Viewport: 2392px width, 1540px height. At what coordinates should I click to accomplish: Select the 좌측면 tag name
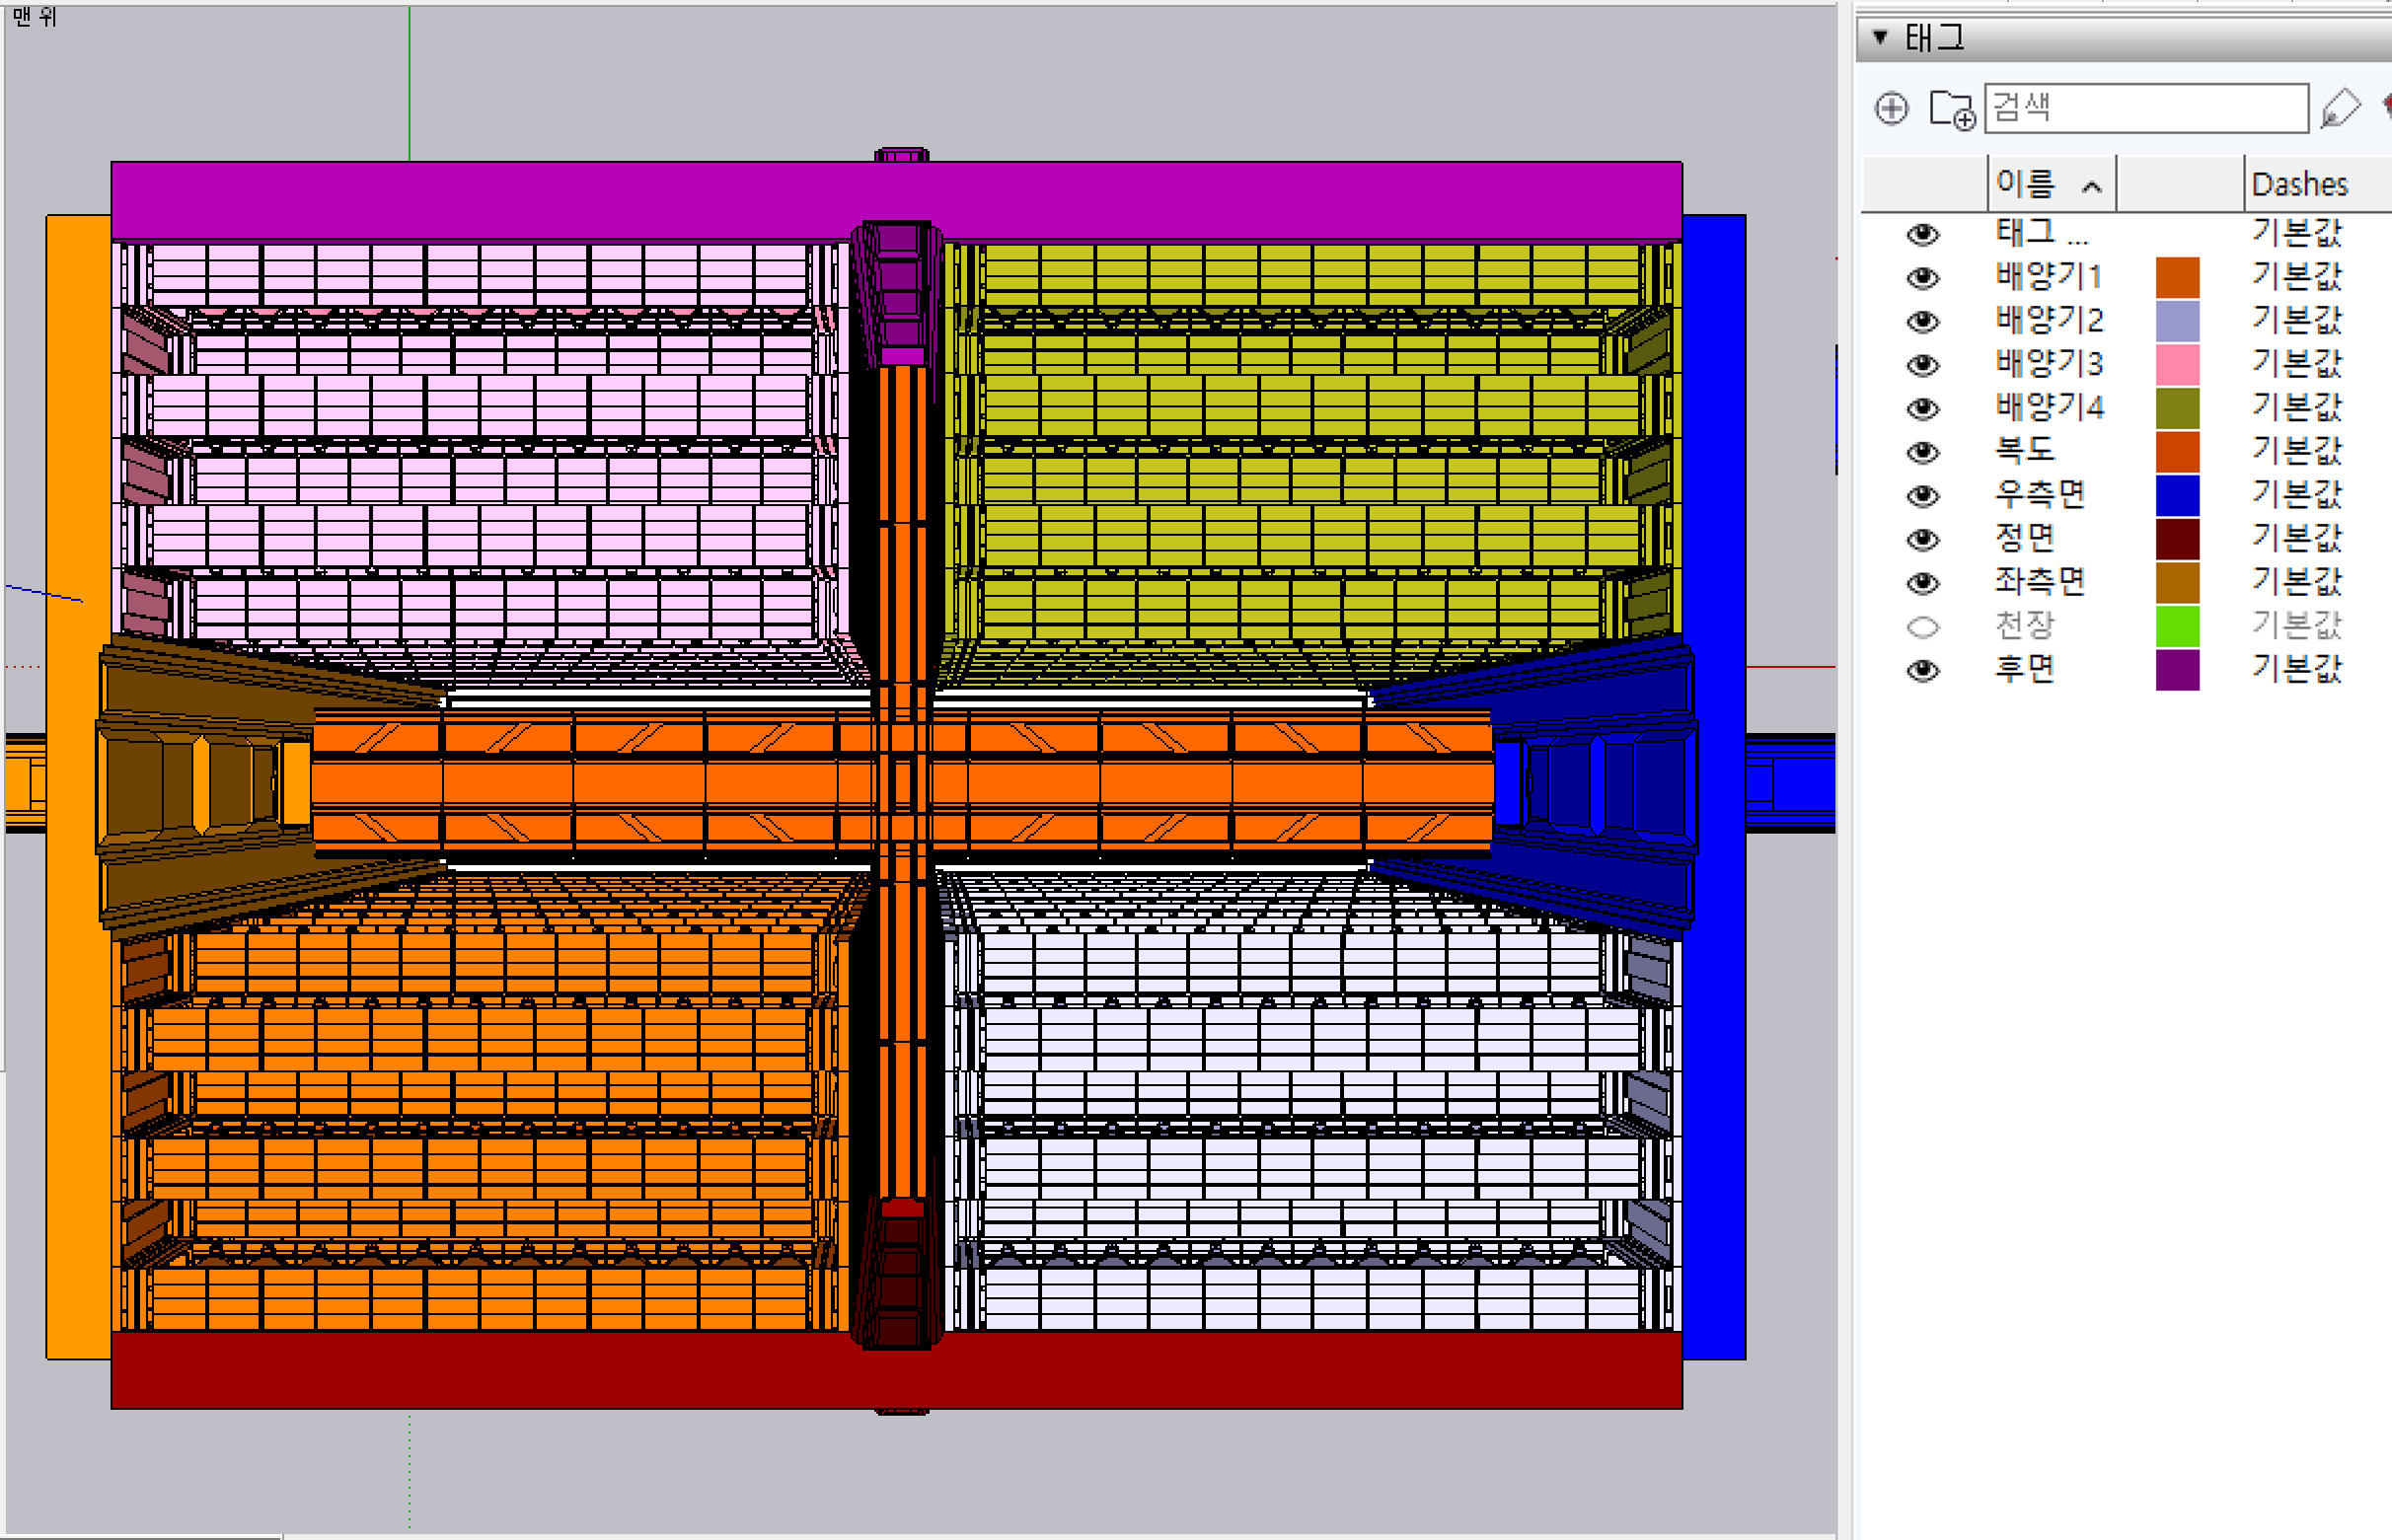(2039, 582)
